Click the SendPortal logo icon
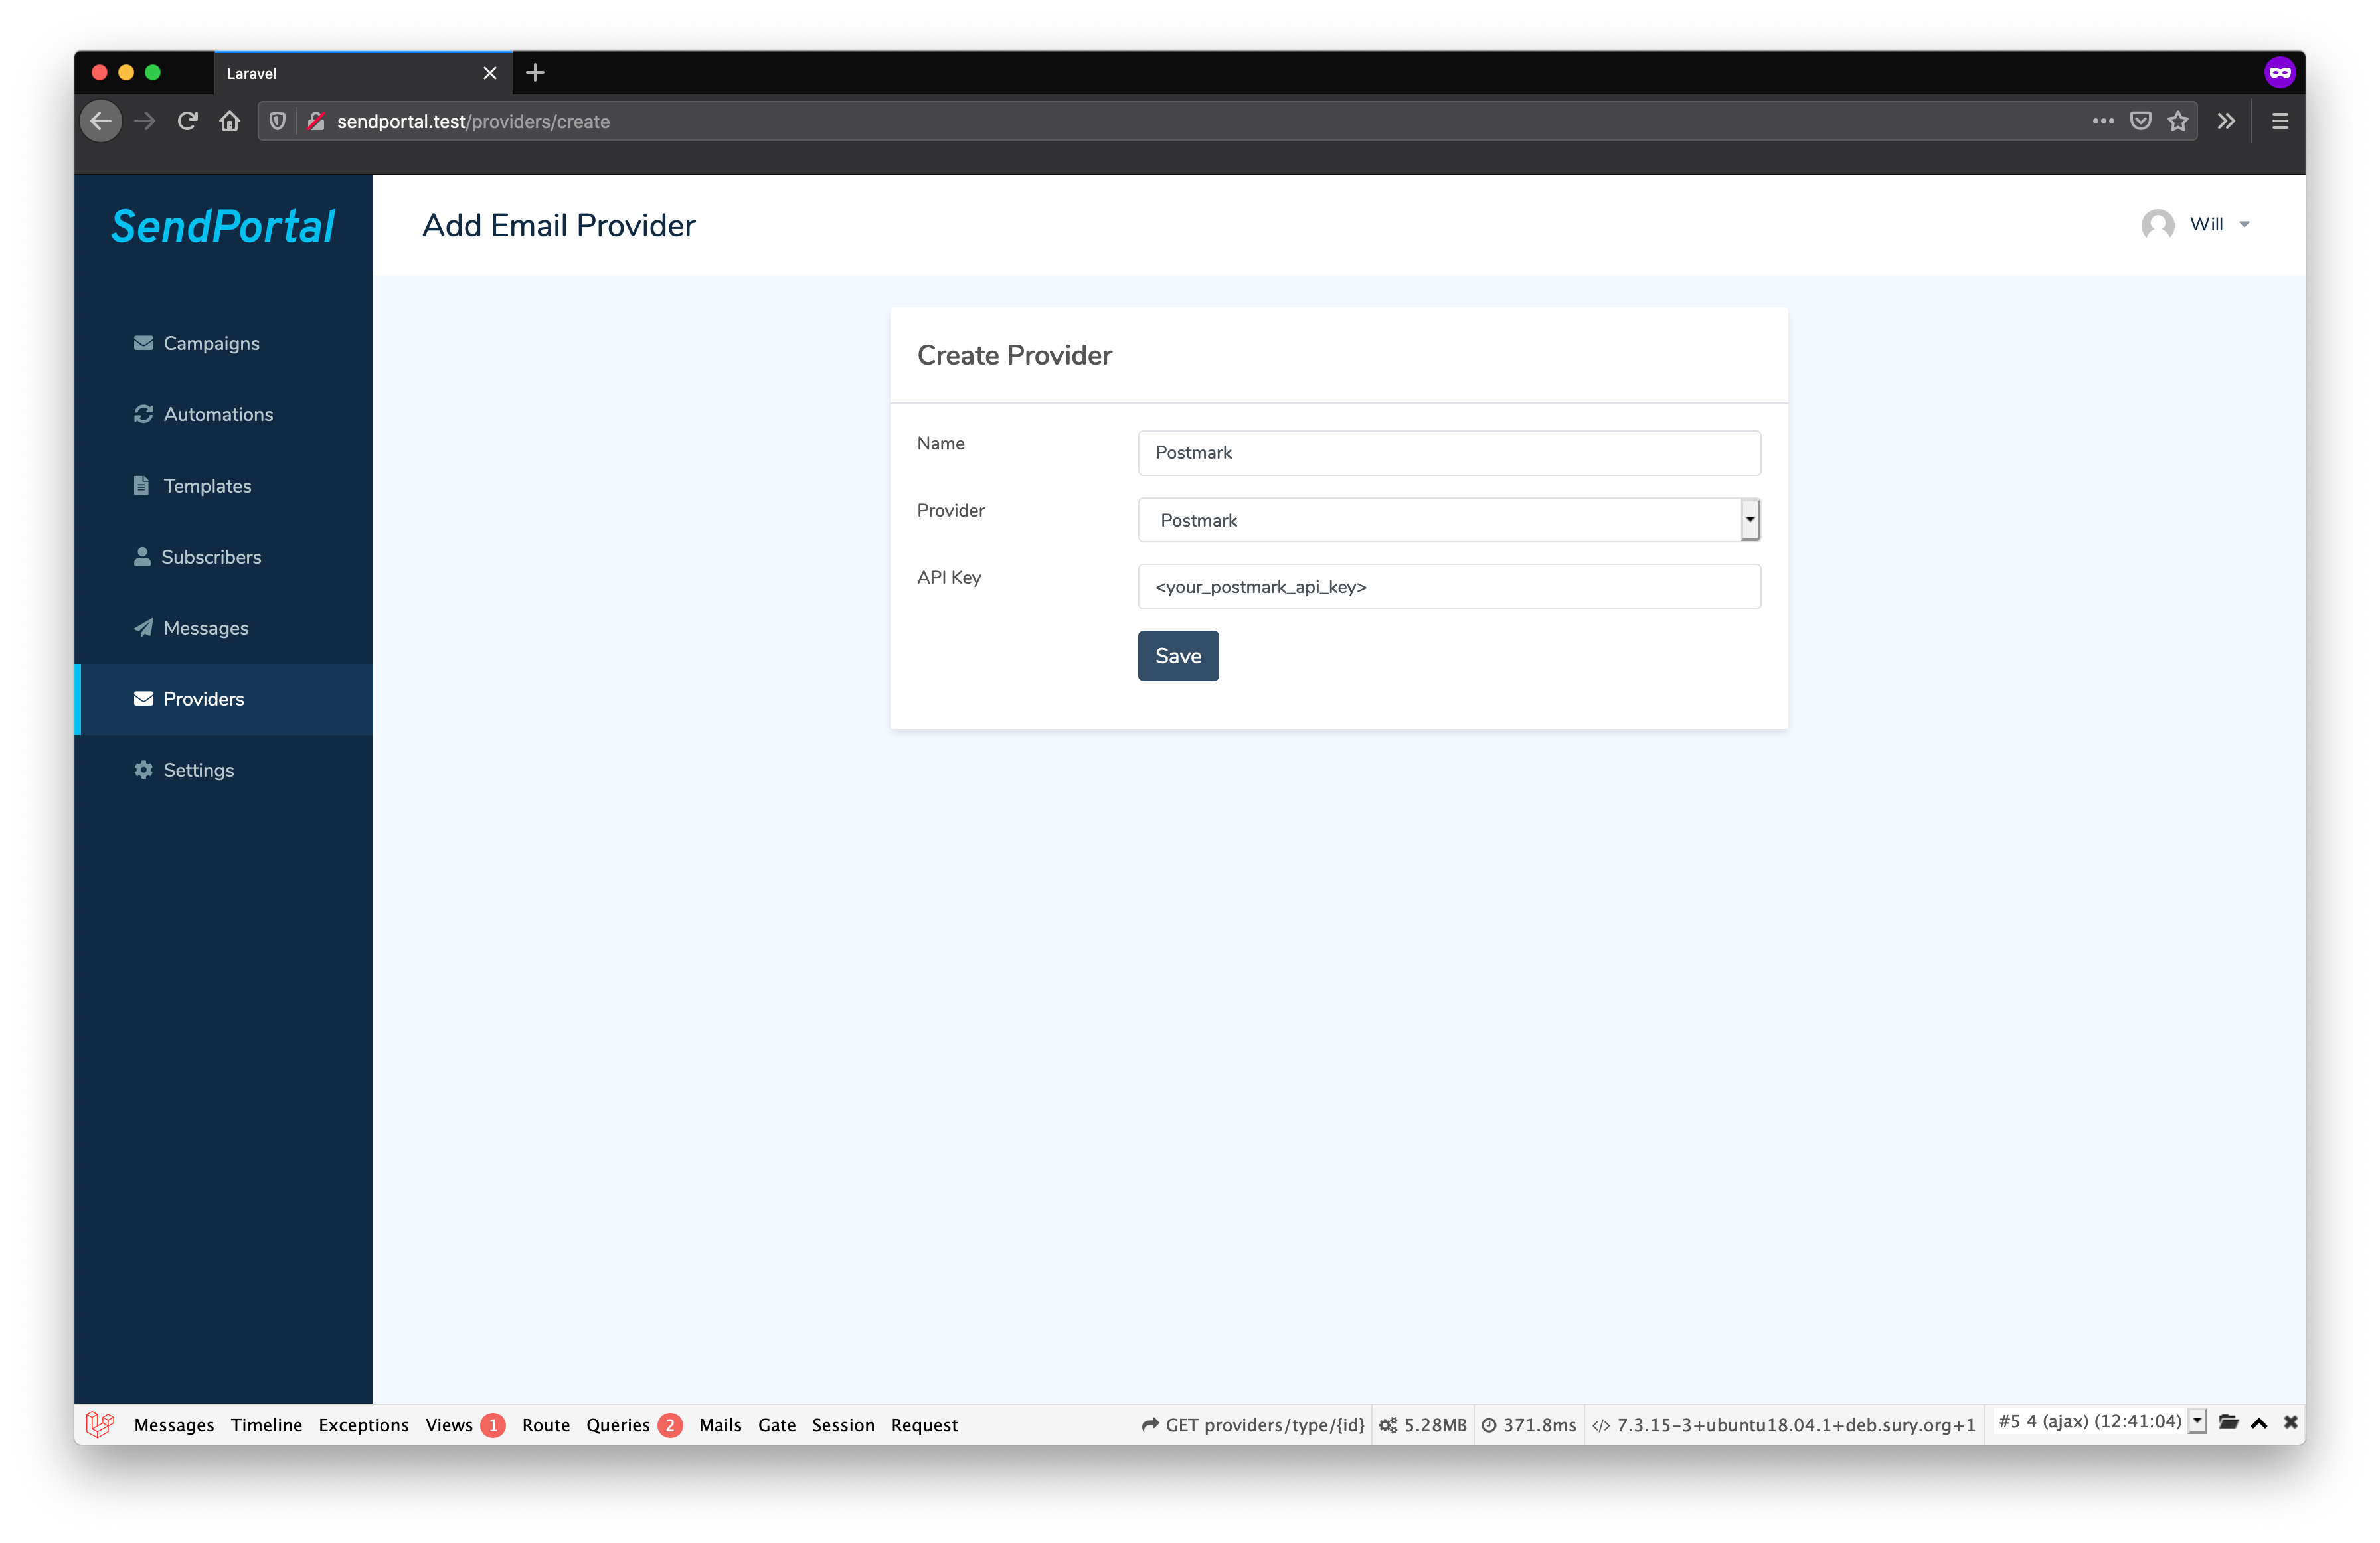The height and width of the screenshot is (1543, 2380). [x=222, y=224]
